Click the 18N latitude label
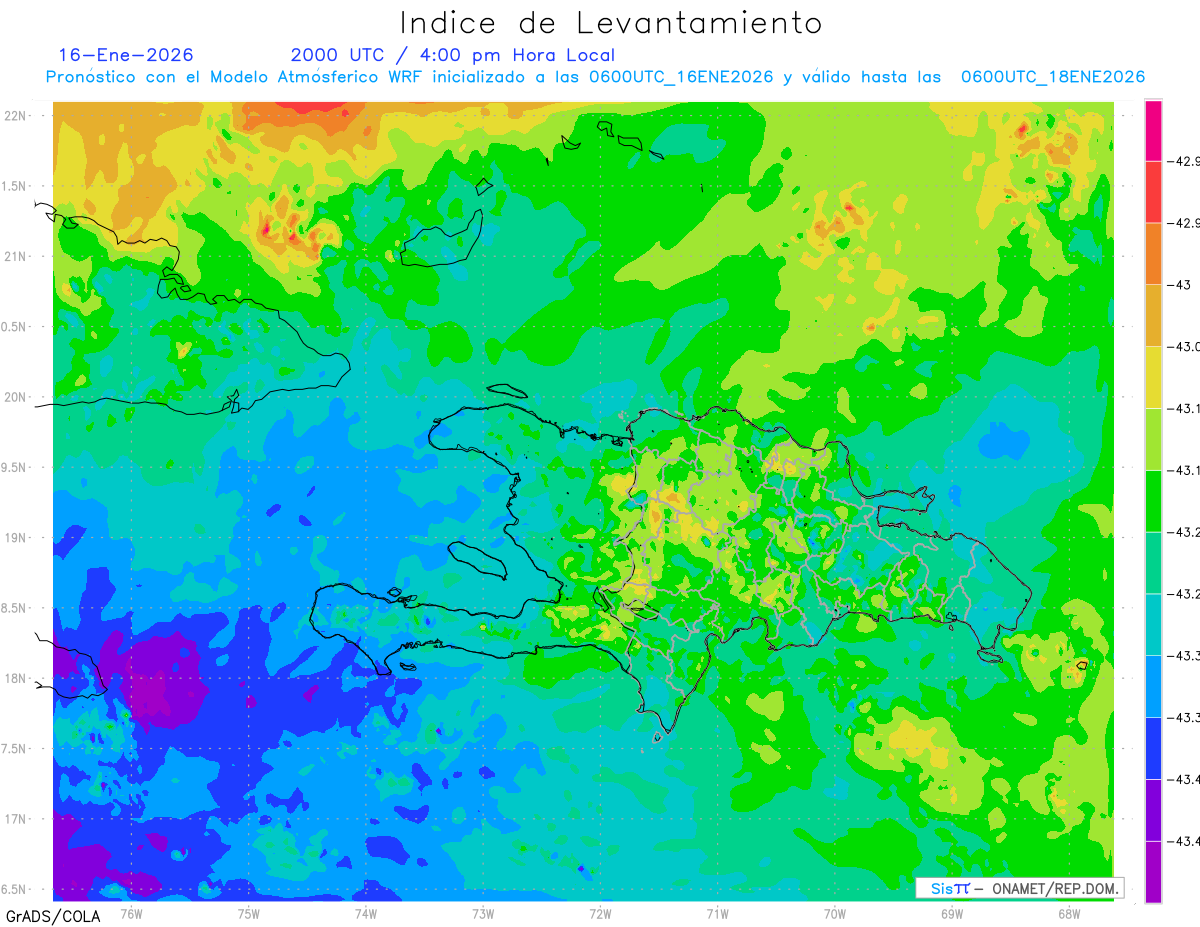Screen dimensions: 1200x927 pos(16,678)
